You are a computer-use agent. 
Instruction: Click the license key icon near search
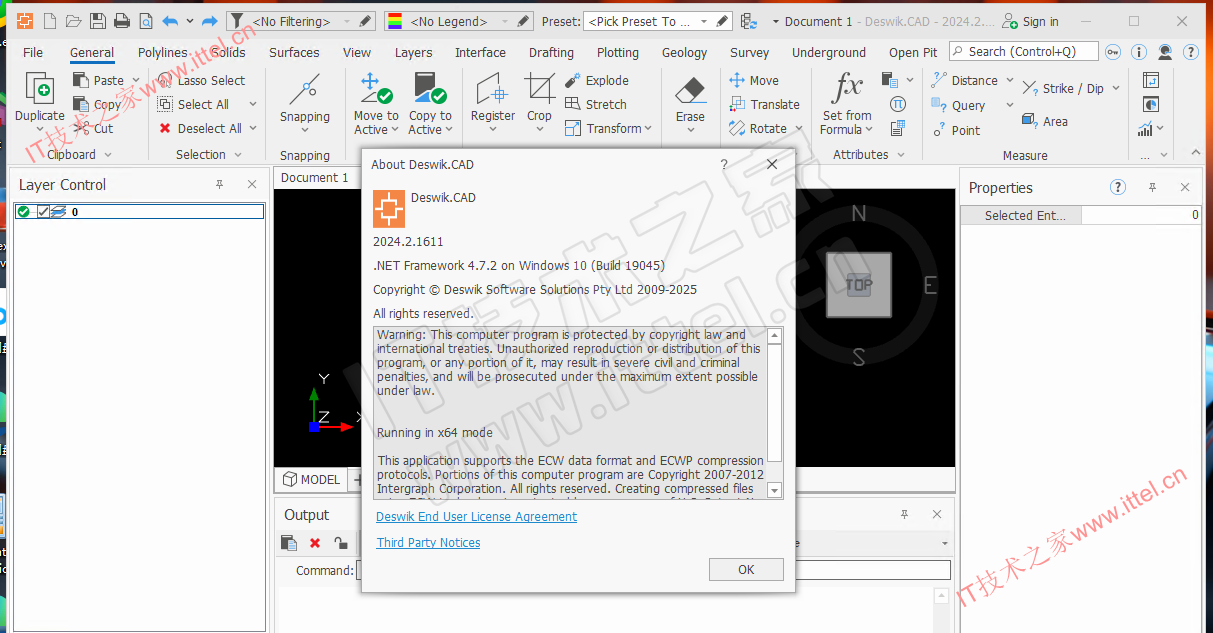(x=1114, y=52)
